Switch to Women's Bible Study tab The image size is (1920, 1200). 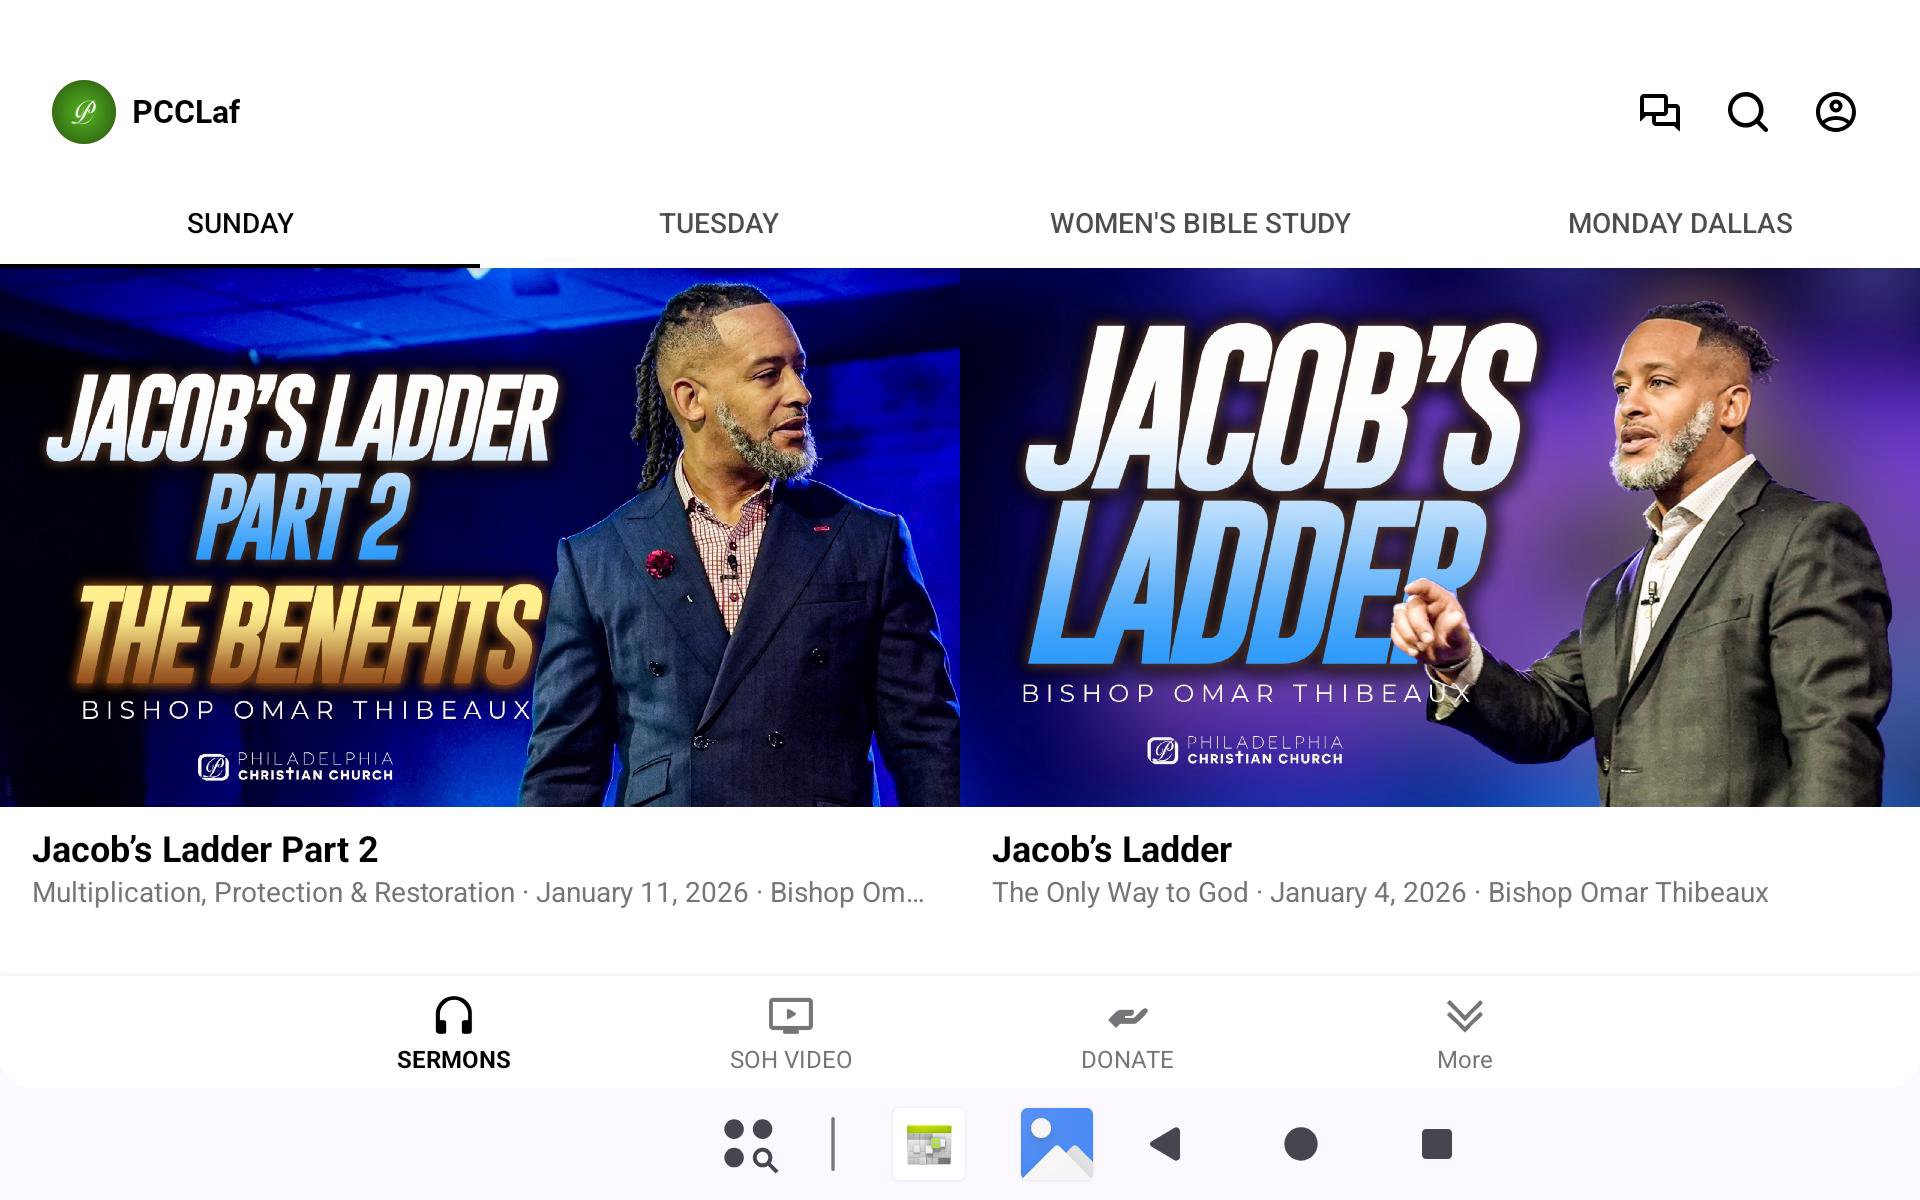(x=1200, y=223)
